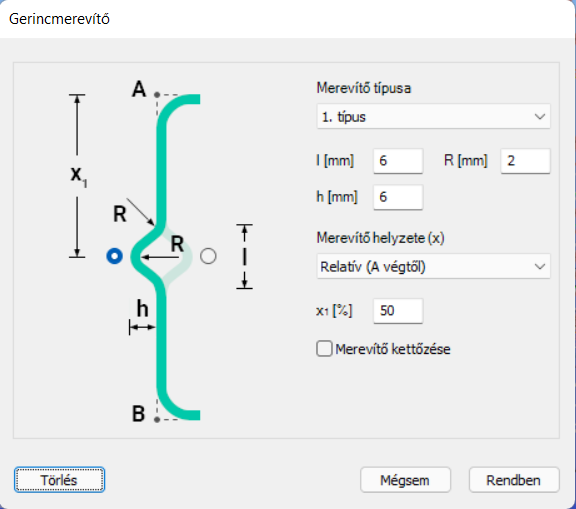Open the Merevítő típusa dropdown
576x509 pixels.
click(x=433, y=116)
